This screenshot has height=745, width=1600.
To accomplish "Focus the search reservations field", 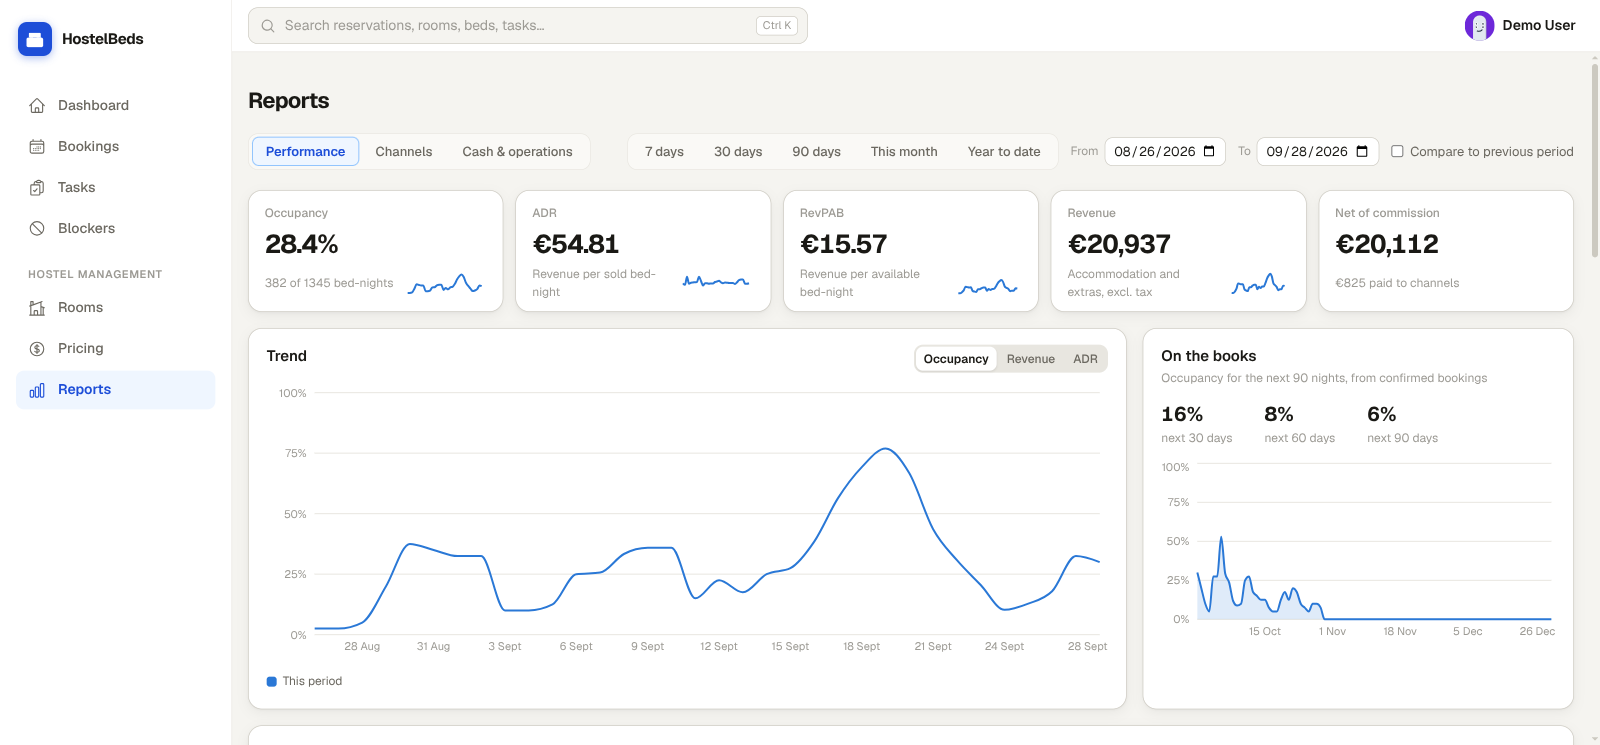I will click(527, 26).
